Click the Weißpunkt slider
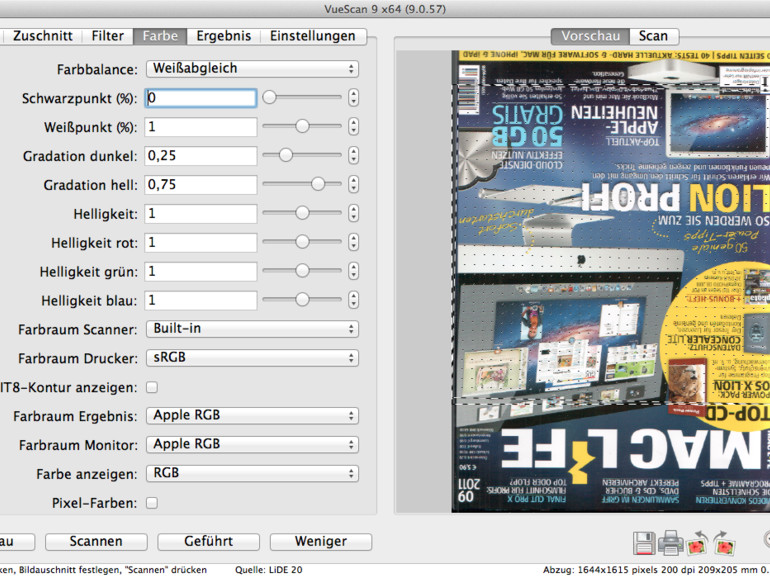 (302, 127)
